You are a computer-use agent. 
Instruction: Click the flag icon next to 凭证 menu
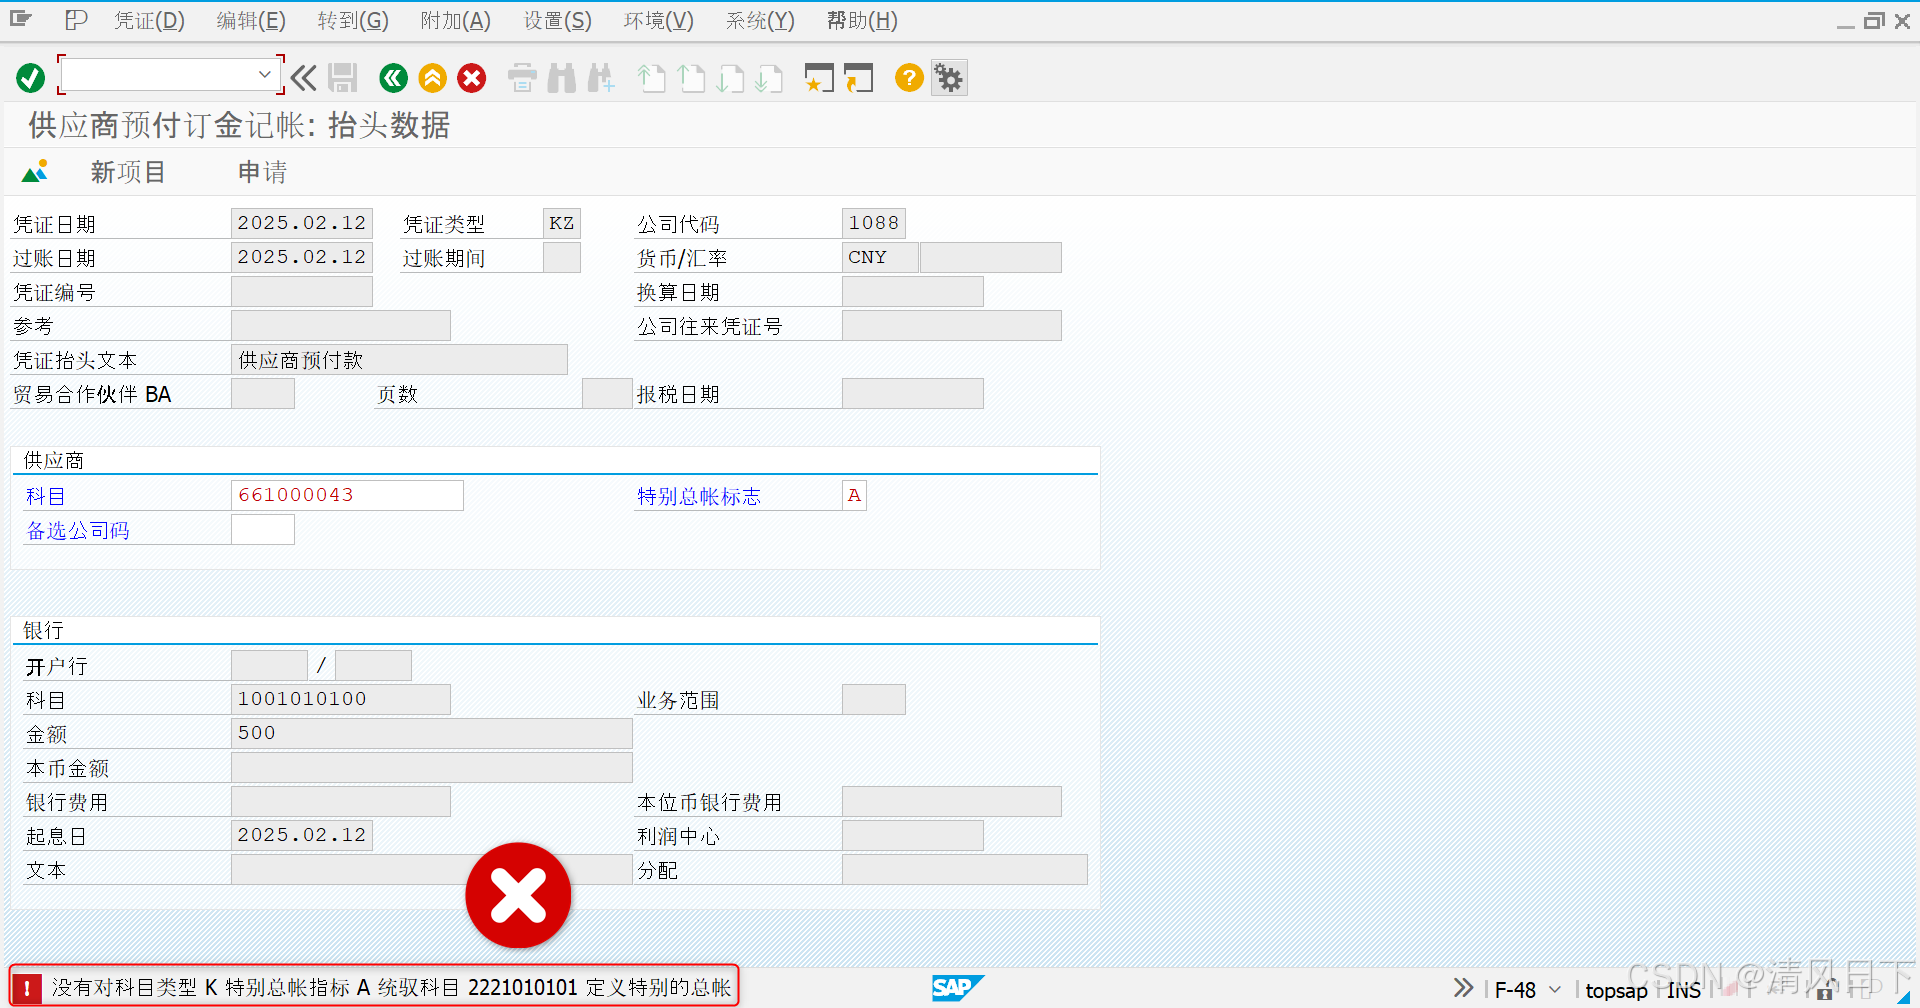pyautogui.click(x=76, y=19)
